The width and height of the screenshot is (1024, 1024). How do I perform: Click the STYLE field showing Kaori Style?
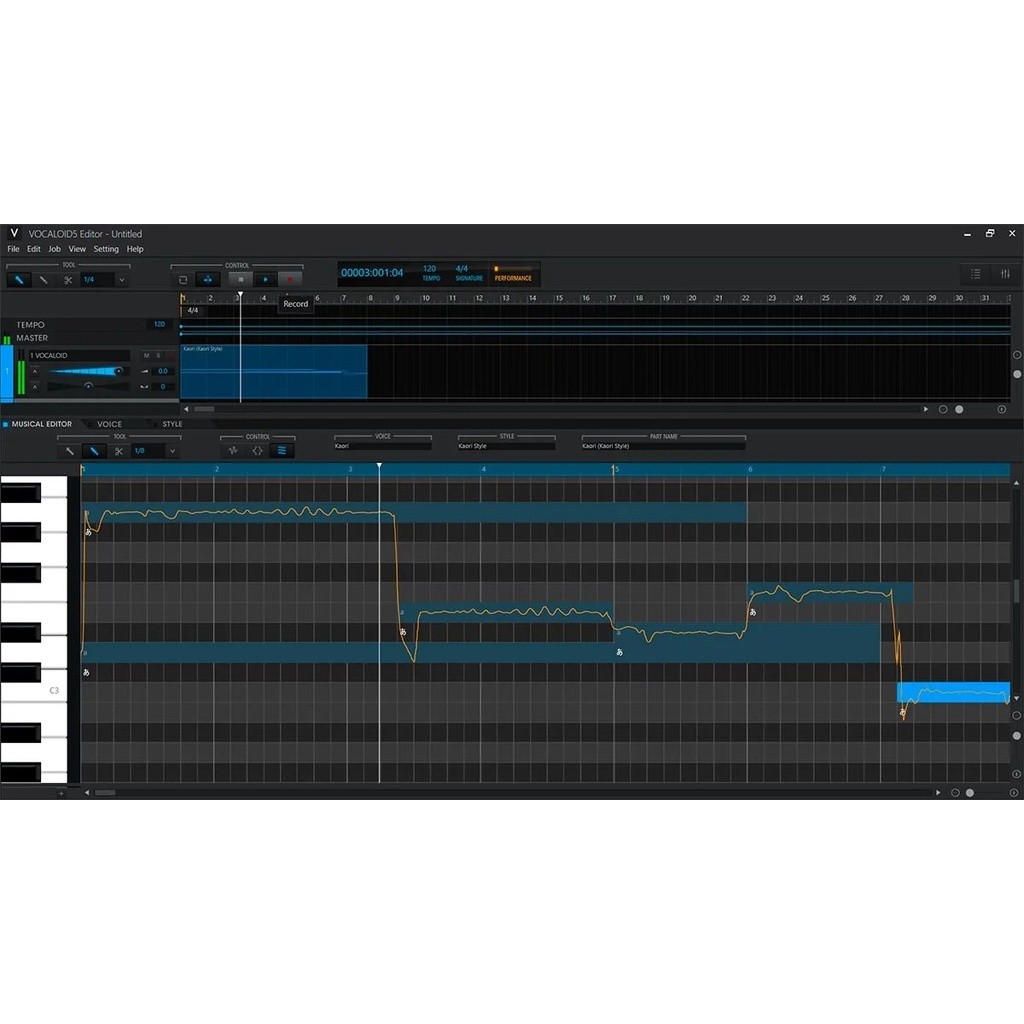pyautogui.click(x=506, y=446)
